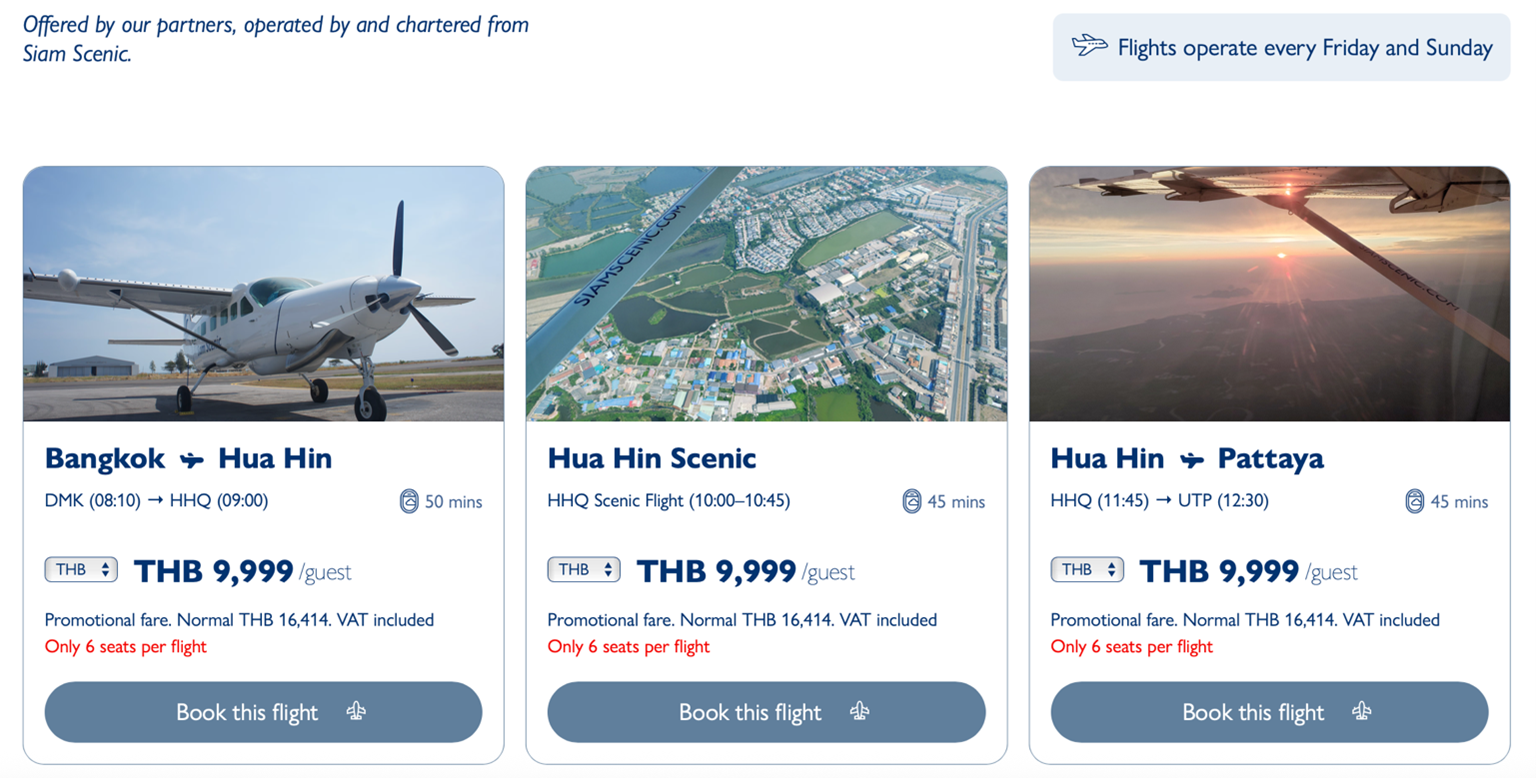Open the parked Cessna aircraft photo

(263, 294)
